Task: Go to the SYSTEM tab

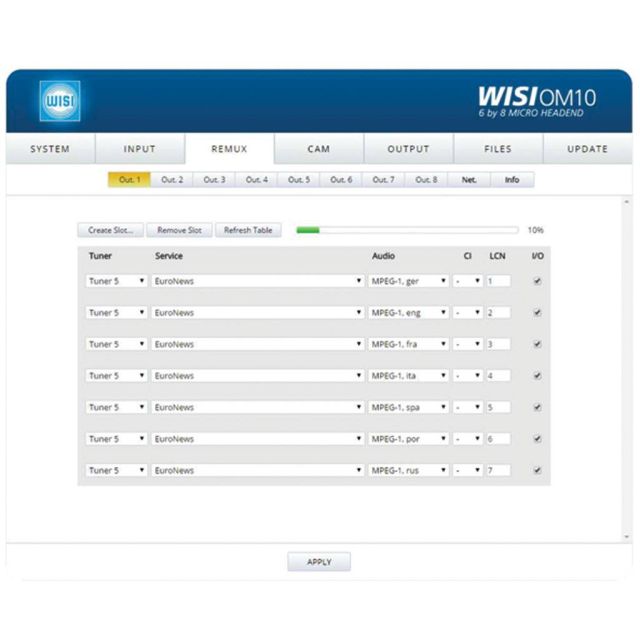Action: tap(50, 149)
